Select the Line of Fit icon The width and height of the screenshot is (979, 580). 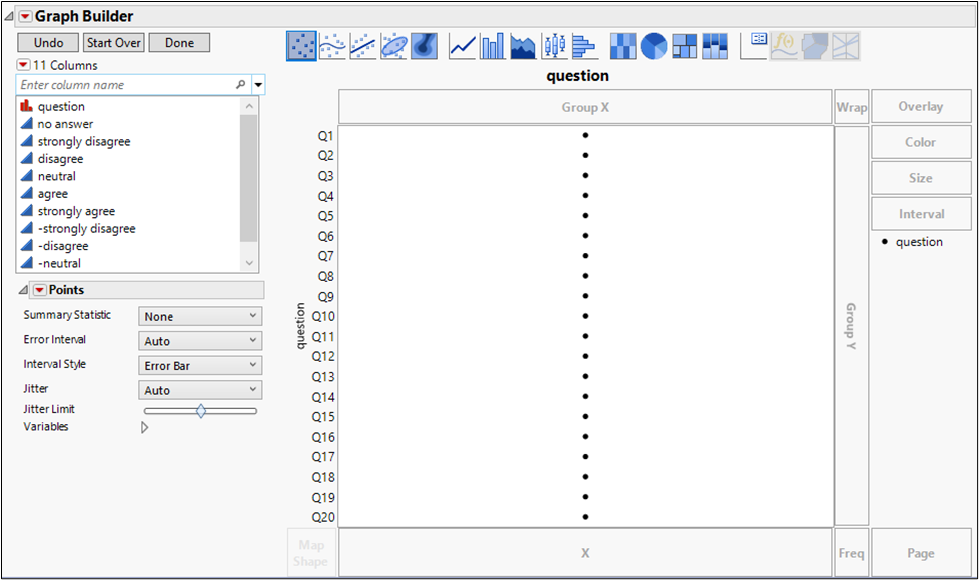(x=363, y=46)
